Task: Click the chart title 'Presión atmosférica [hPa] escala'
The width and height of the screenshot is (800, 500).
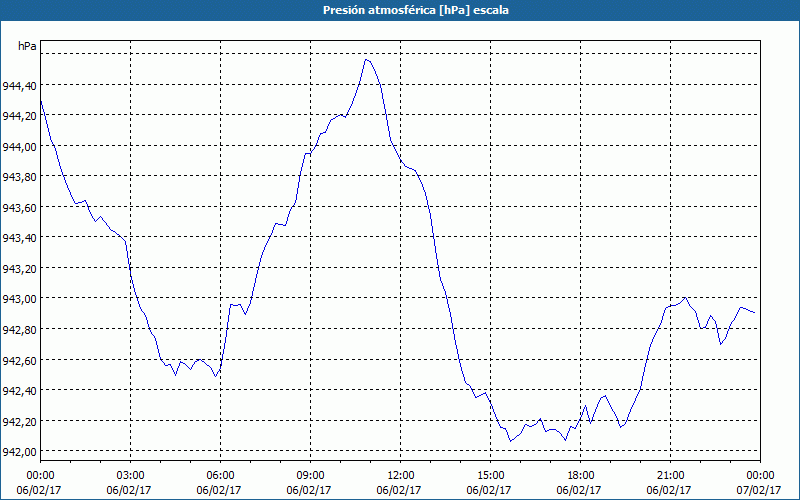Action: tap(415, 10)
